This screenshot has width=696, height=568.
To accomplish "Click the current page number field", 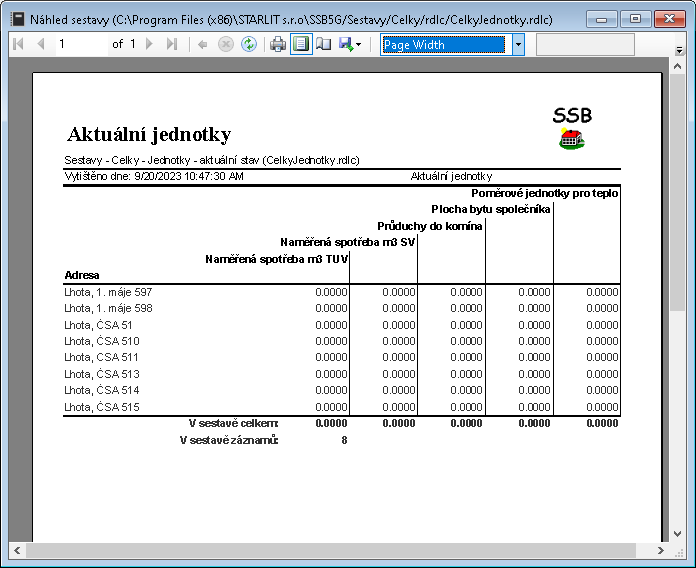I will (x=78, y=44).
